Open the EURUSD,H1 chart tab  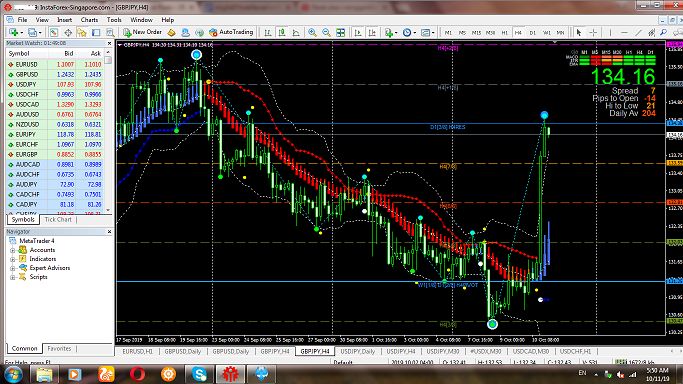coord(137,351)
